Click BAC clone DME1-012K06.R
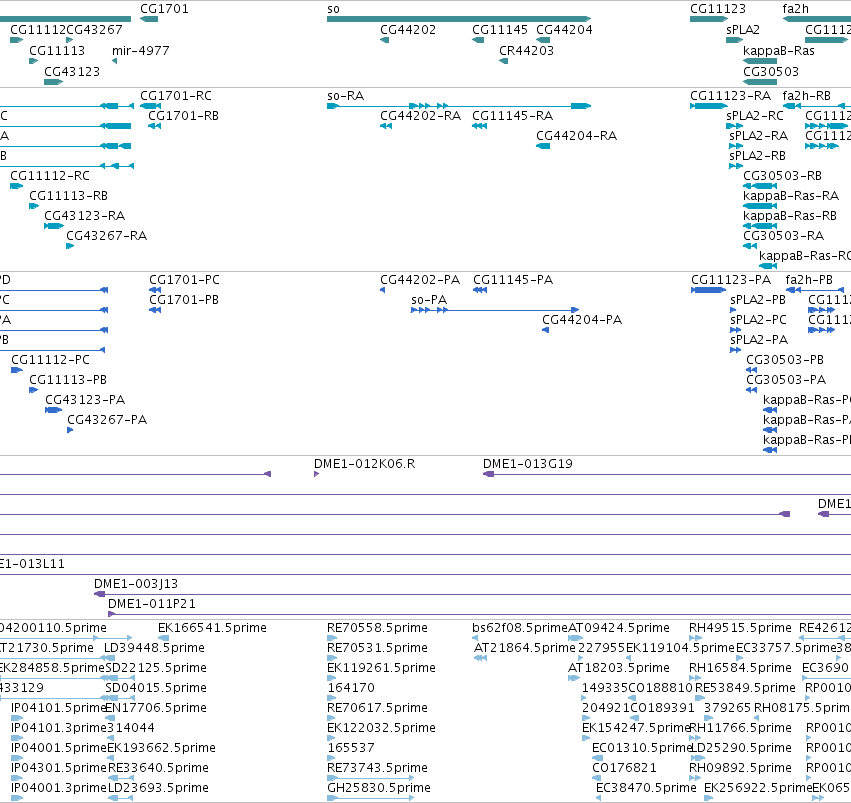The image size is (851, 803). (x=364, y=463)
